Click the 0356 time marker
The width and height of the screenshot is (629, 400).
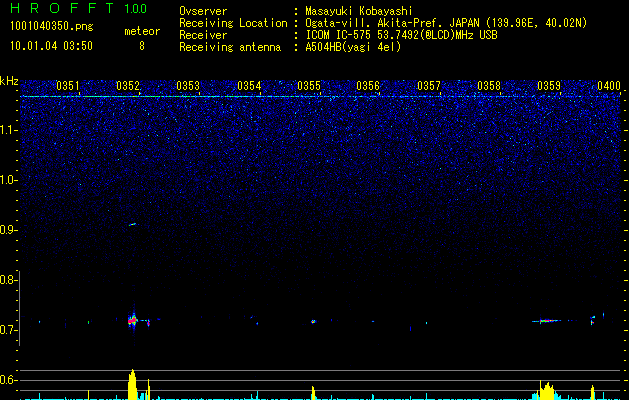click(x=368, y=86)
